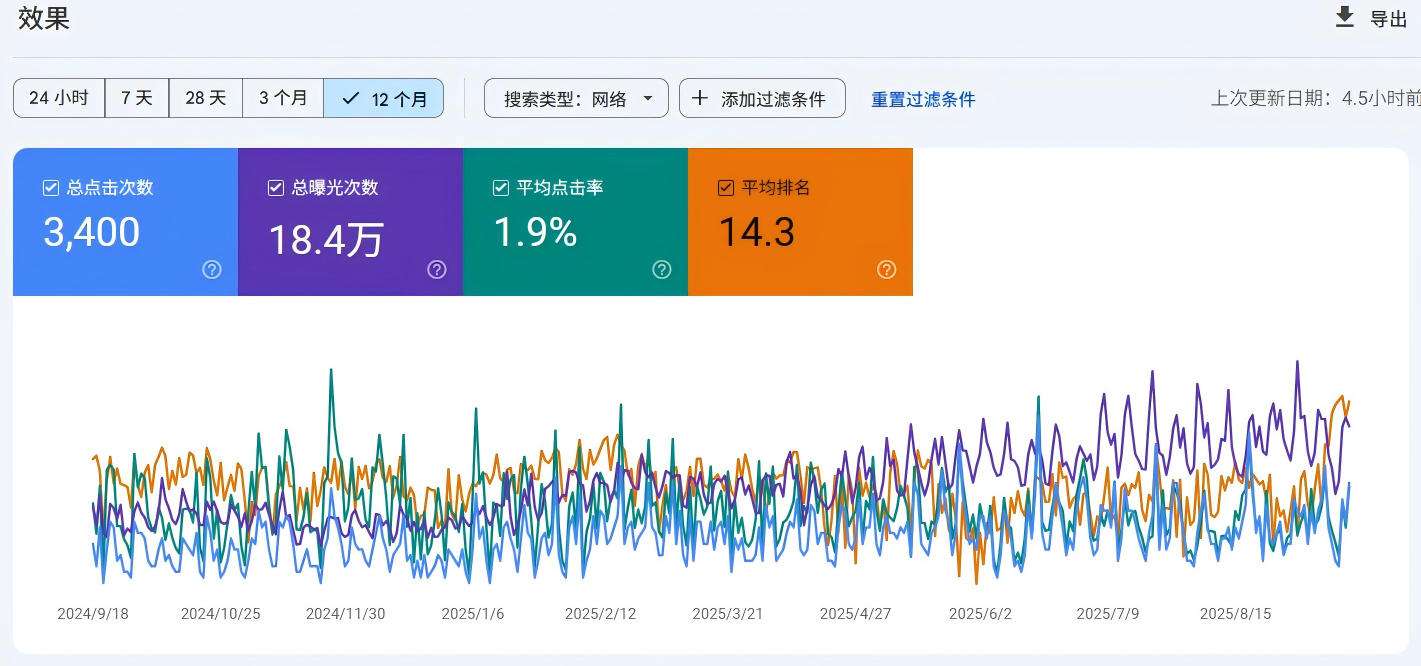Screen dimensions: 1421x666
Task: Select the 3 个月 date range
Action: (283, 98)
